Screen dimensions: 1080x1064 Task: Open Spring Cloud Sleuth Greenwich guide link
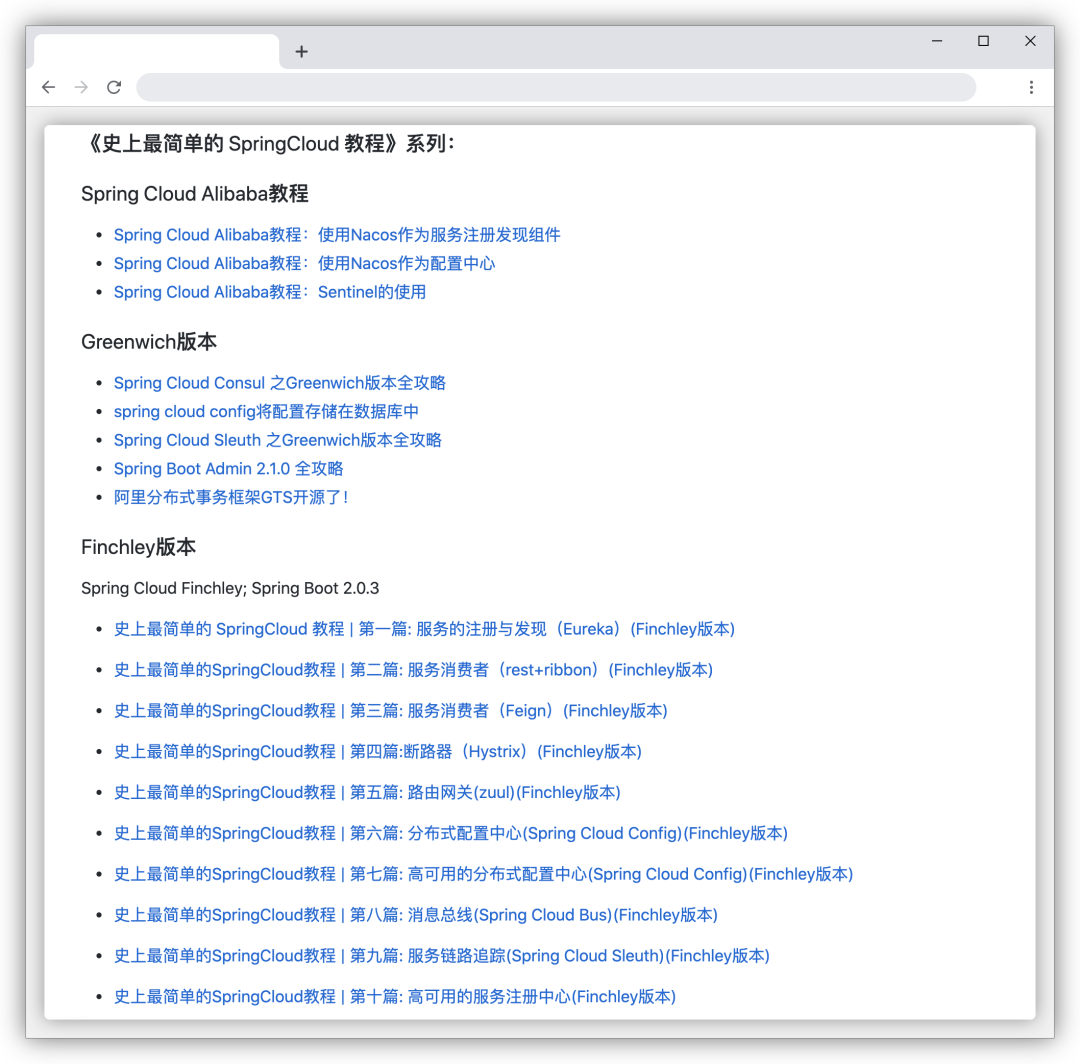click(x=278, y=440)
